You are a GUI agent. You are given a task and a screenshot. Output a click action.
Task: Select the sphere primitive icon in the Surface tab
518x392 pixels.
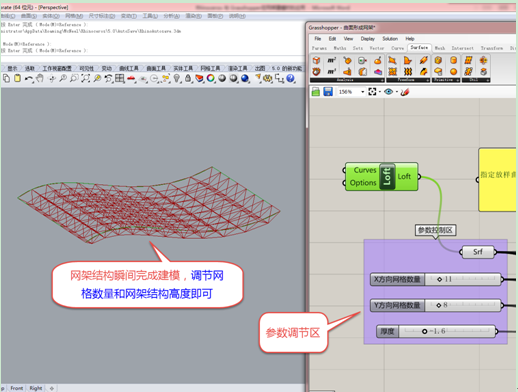[453, 71]
